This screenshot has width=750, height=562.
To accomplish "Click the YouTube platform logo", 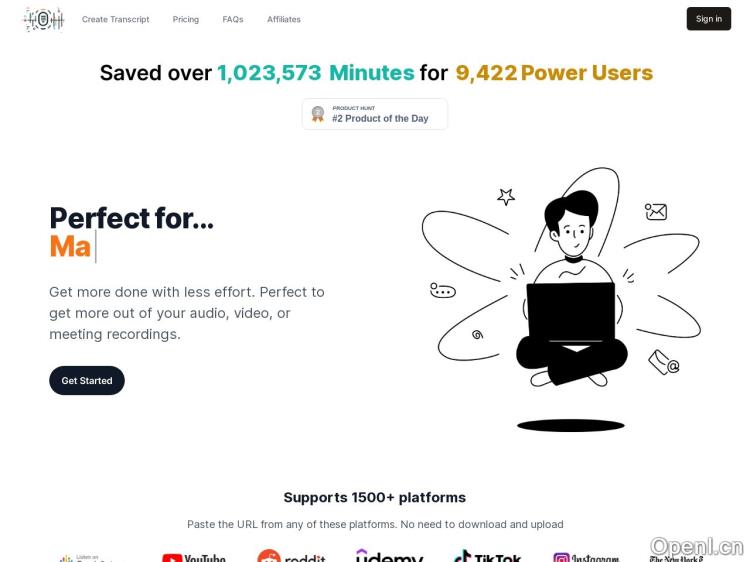I will pos(194,557).
